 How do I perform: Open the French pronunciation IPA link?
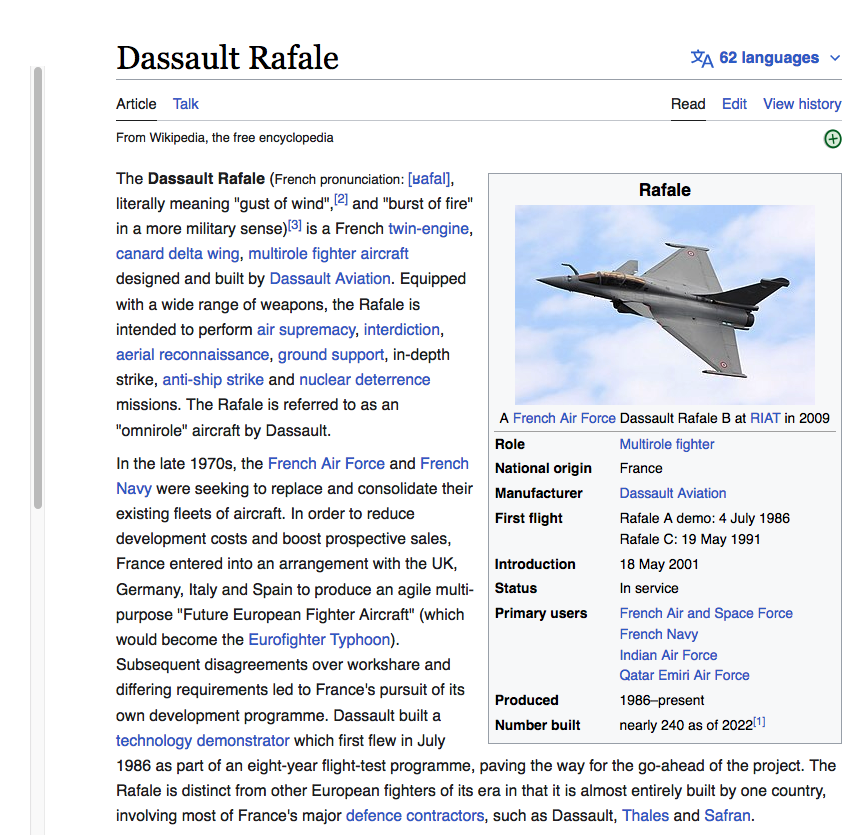[x=429, y=179]
